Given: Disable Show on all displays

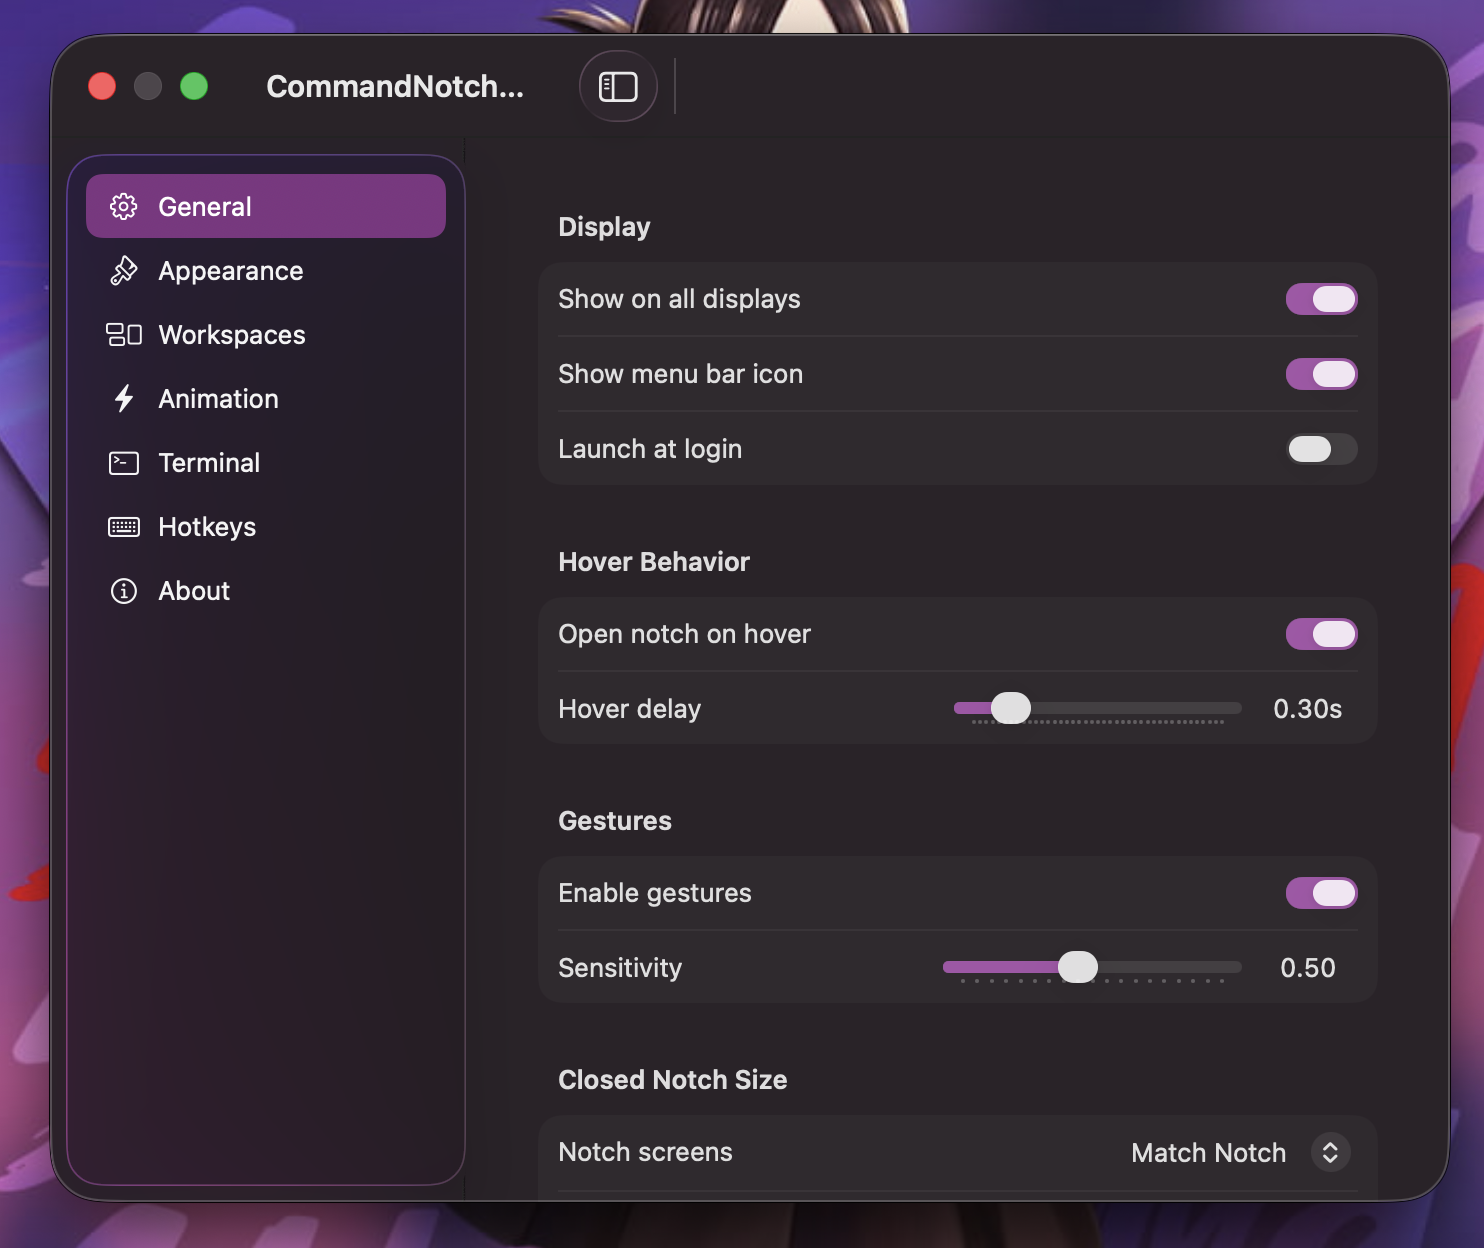Looking at the screenshot, I should [1321, 299].
